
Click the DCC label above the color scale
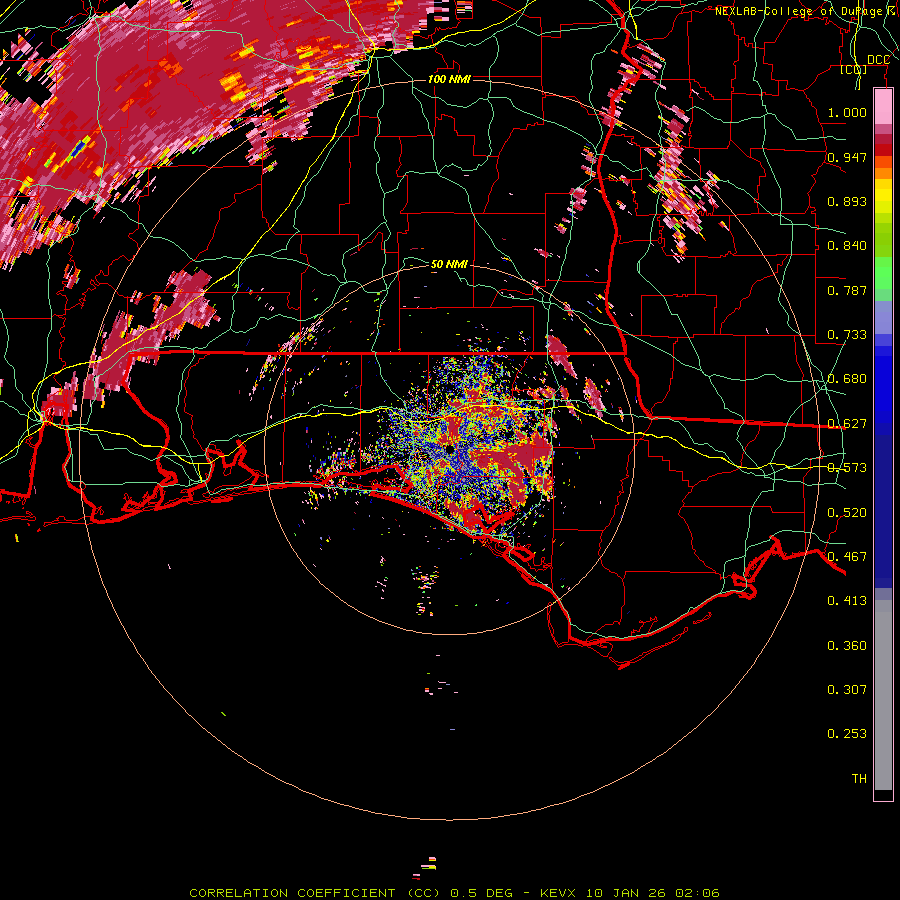[878, 60]
